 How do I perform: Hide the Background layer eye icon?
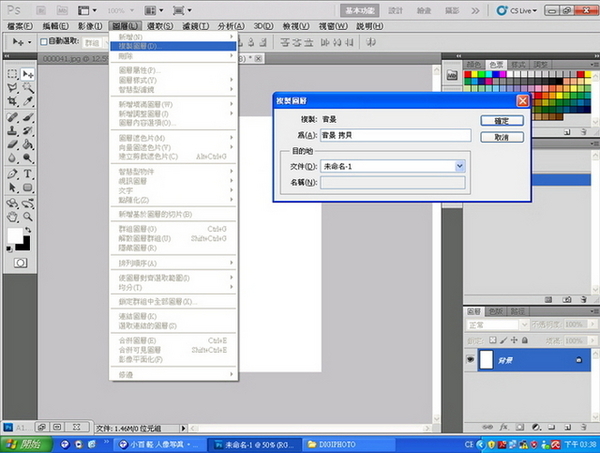tap(470, 359)
